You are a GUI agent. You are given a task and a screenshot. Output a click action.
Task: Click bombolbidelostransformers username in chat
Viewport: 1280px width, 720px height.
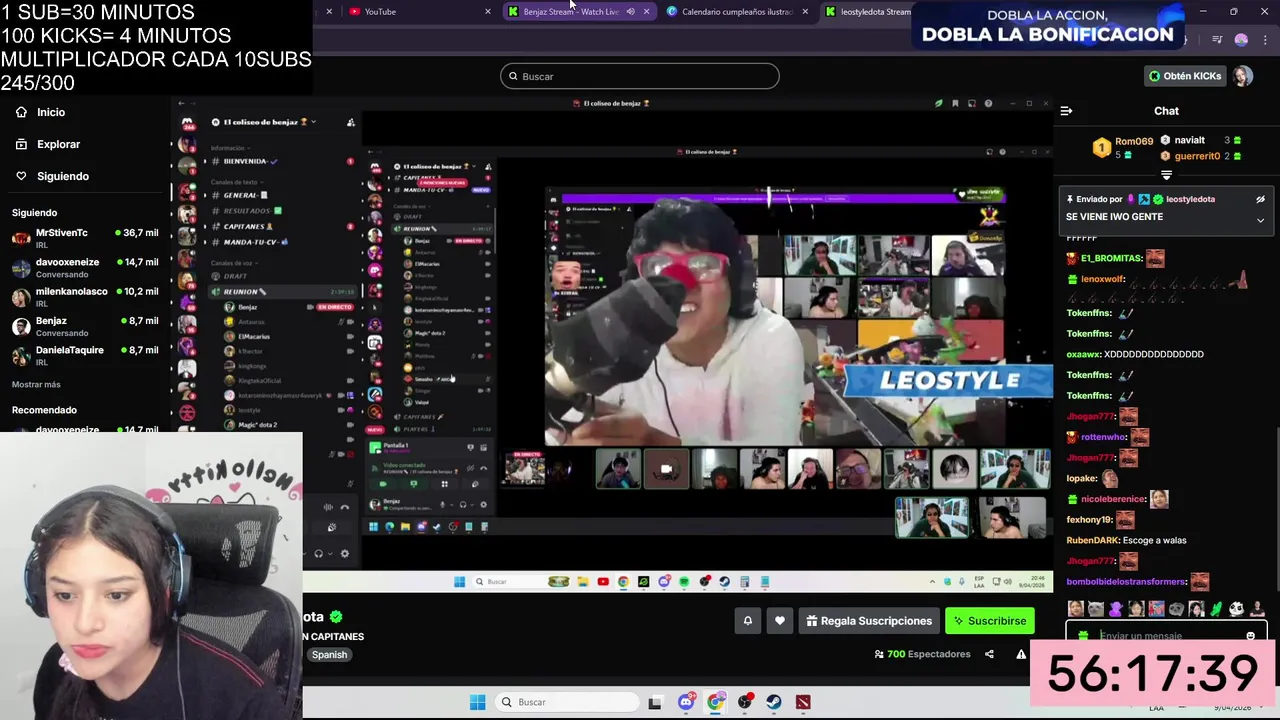pos(1126,582)
